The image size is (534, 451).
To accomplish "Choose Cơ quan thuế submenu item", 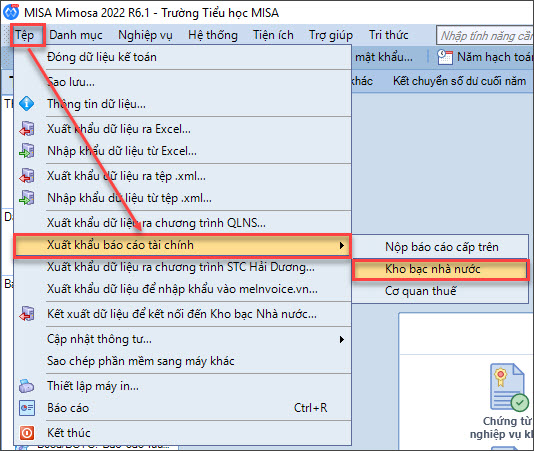I will coord(440,291).
